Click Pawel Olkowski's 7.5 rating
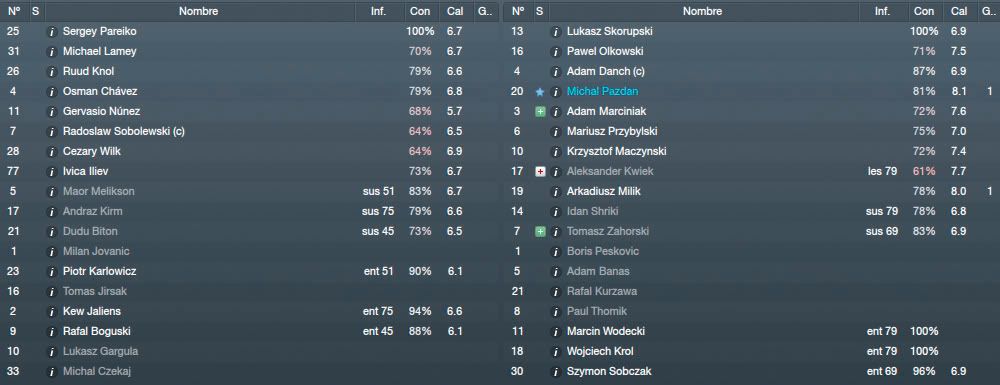Viewport: 1000px width, 385px height. [958, 51]
